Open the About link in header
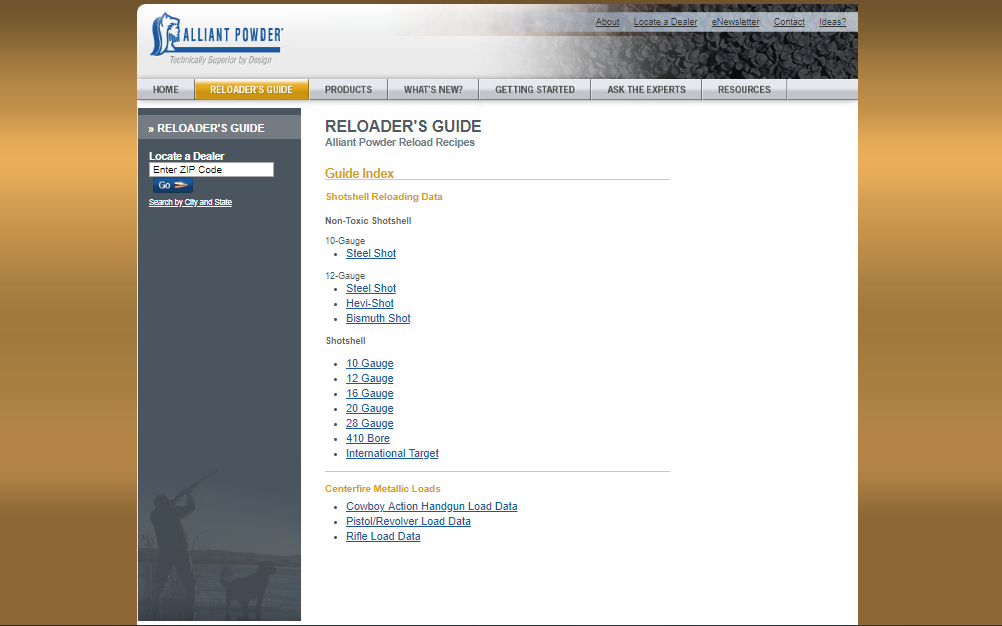 click(607, 22)
